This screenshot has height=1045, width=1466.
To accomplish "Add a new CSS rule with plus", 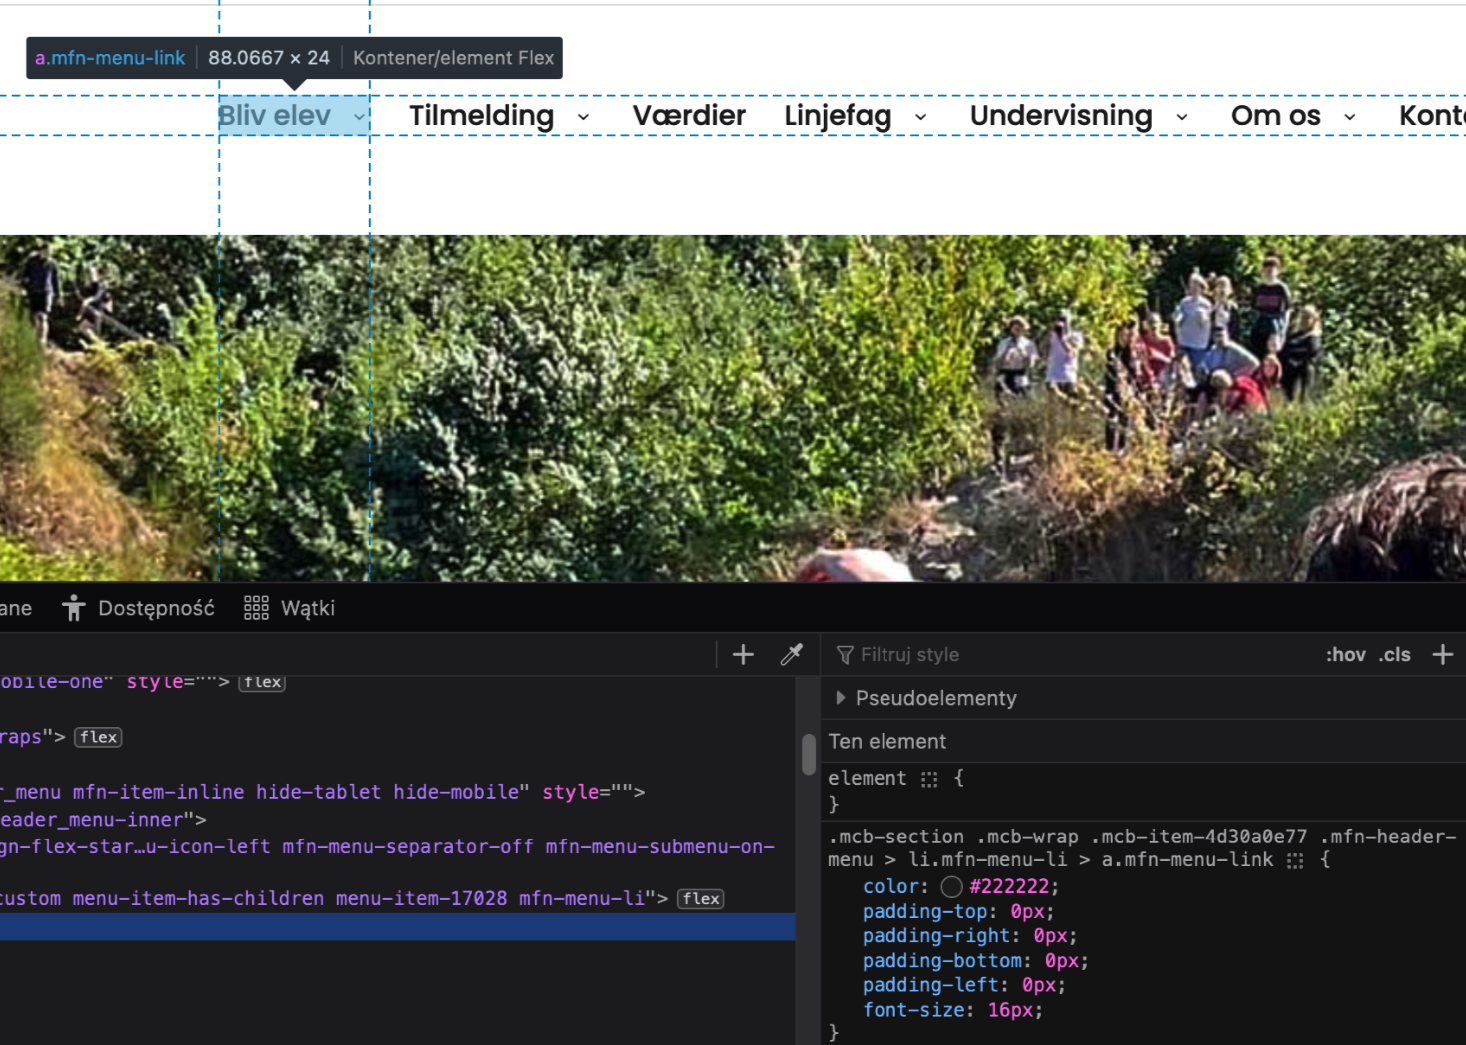I will click(x=1442, y=655).
